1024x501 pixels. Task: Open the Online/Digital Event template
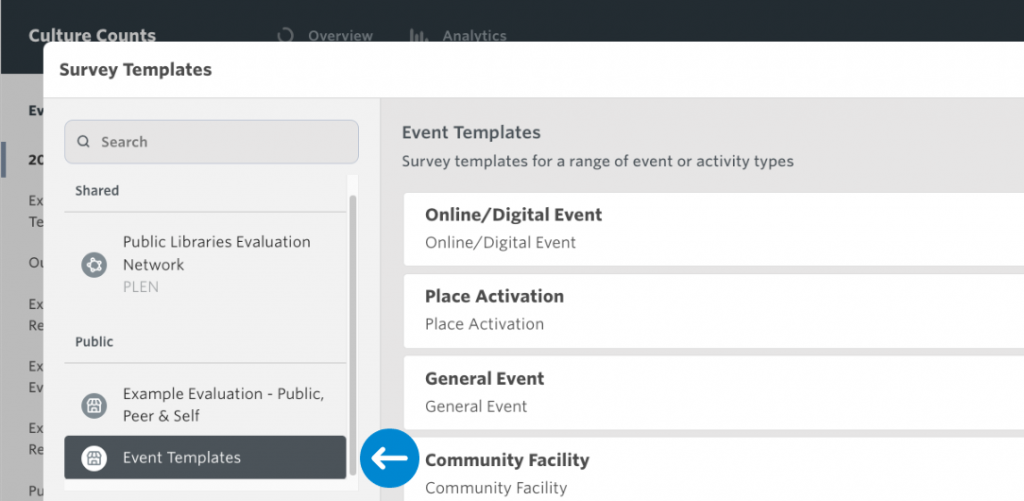(714, 229)
